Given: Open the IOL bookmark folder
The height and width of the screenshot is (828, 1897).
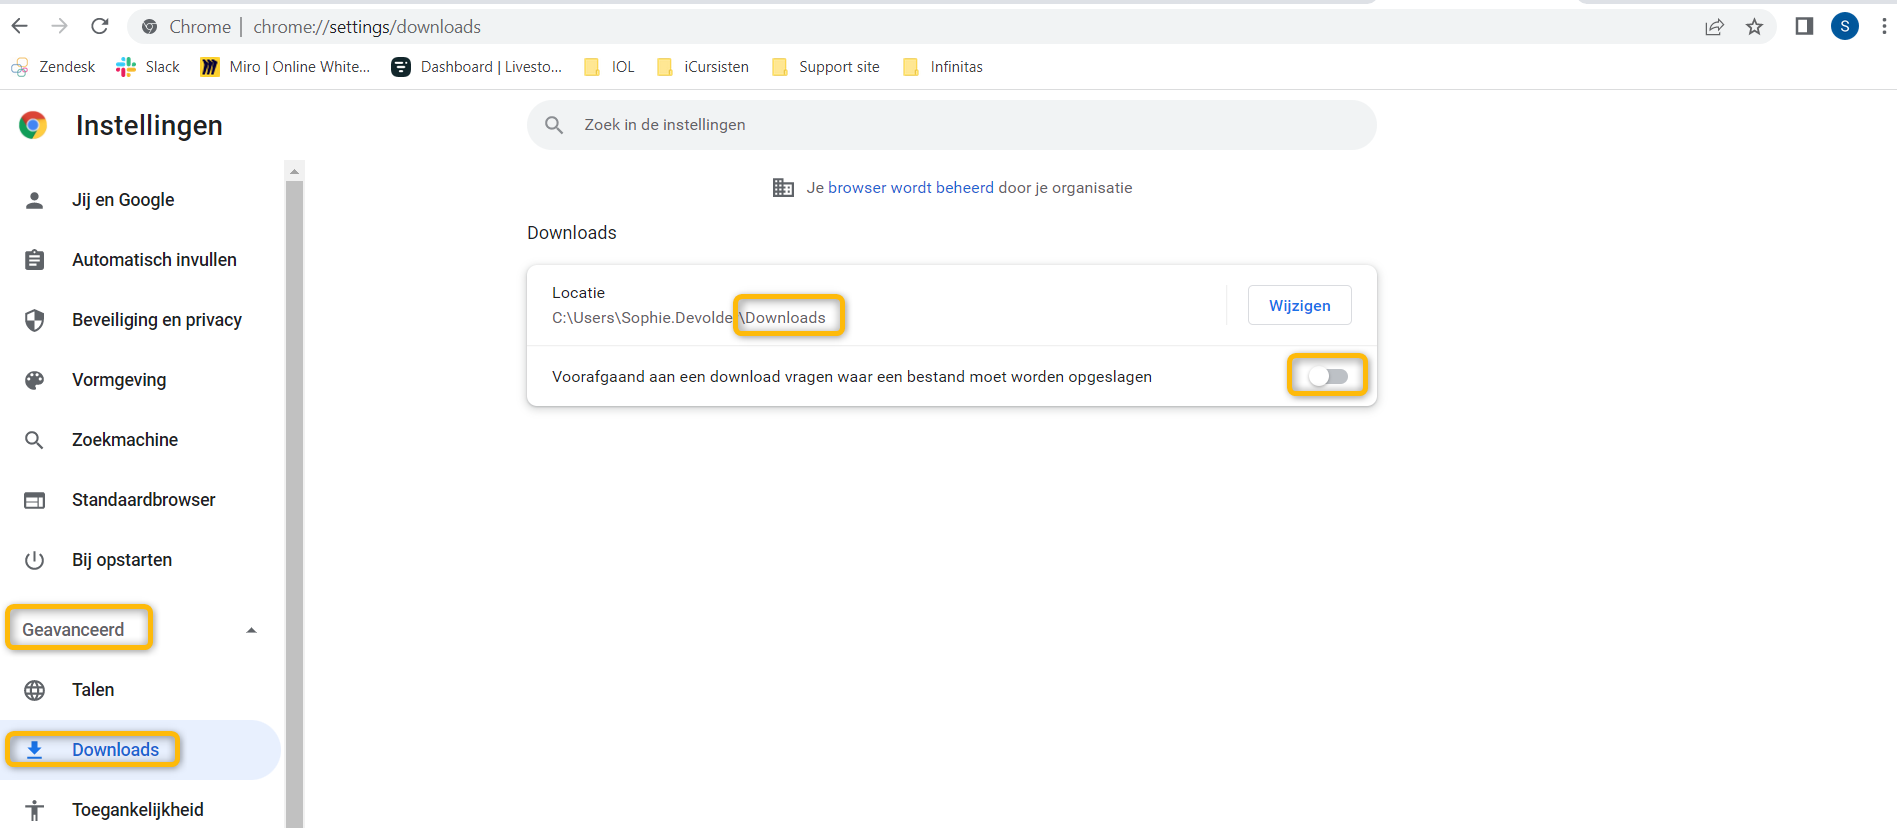Looking at the screenshot, I should click(x=609, y=67).
